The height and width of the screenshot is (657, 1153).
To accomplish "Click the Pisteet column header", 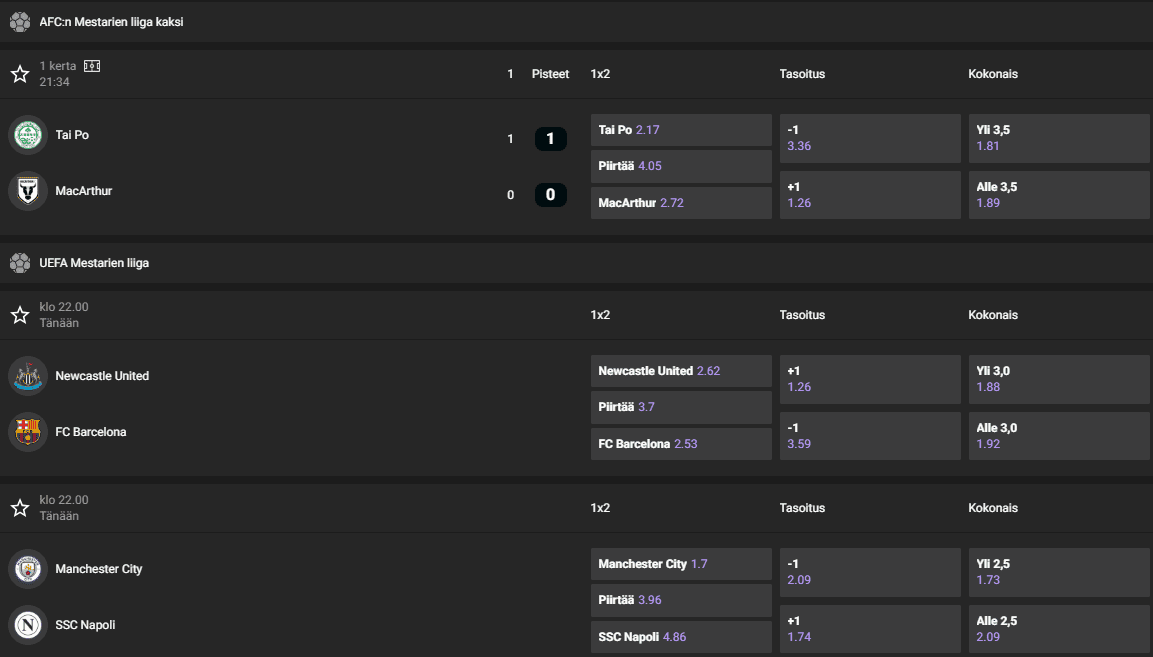I will click(550, 74).
